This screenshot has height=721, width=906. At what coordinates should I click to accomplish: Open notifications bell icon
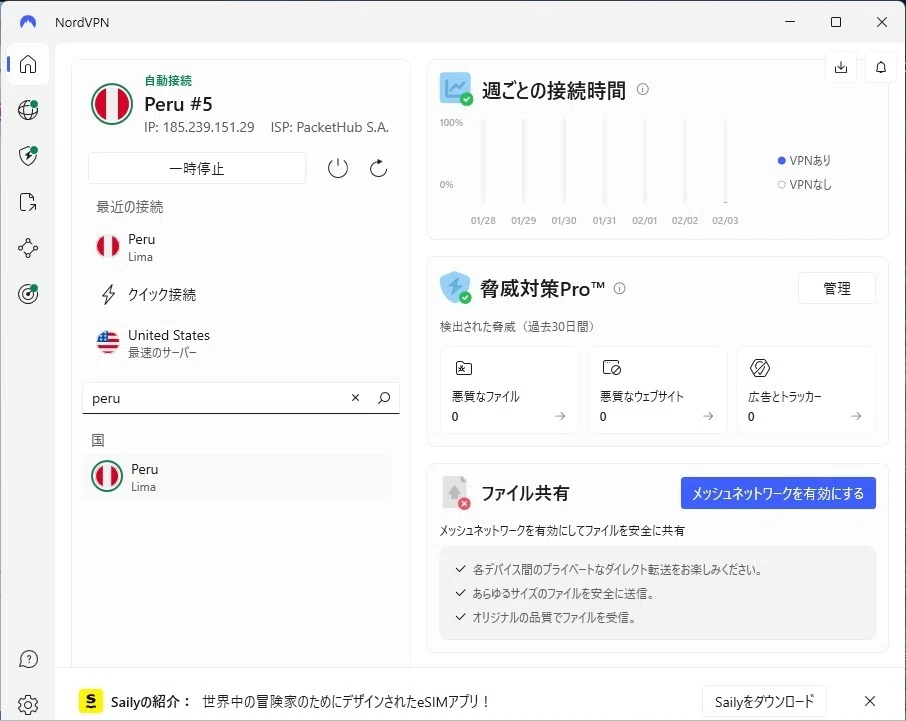(881, 67)
